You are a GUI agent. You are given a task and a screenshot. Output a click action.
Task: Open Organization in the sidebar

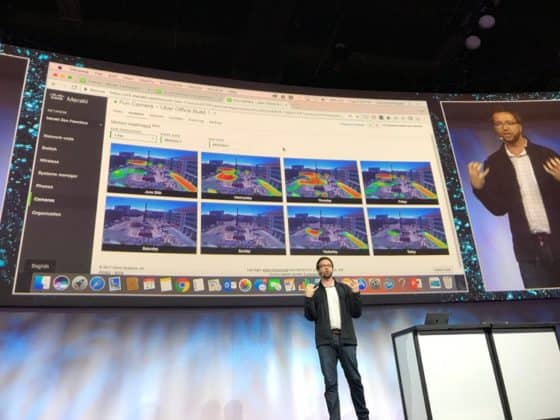pyautogui.click(x=47, y=214)
